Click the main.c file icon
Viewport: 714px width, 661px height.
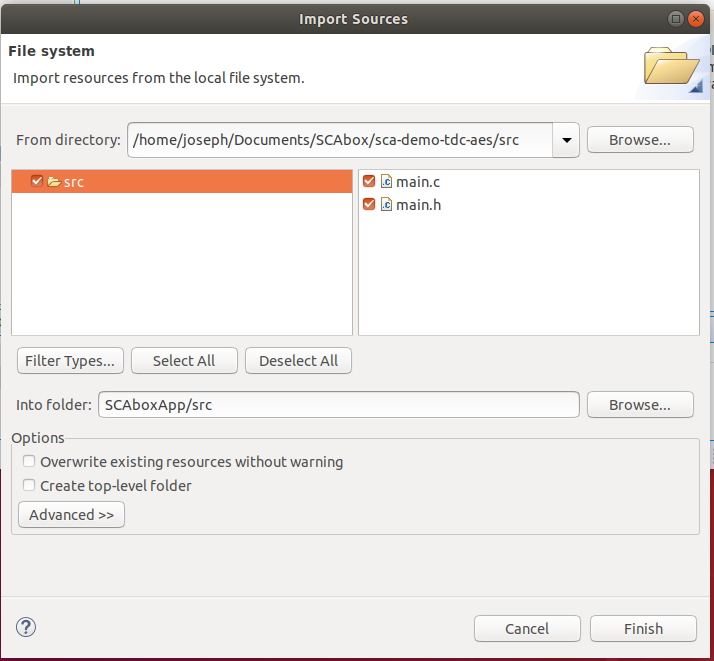[x=386, y=181]
